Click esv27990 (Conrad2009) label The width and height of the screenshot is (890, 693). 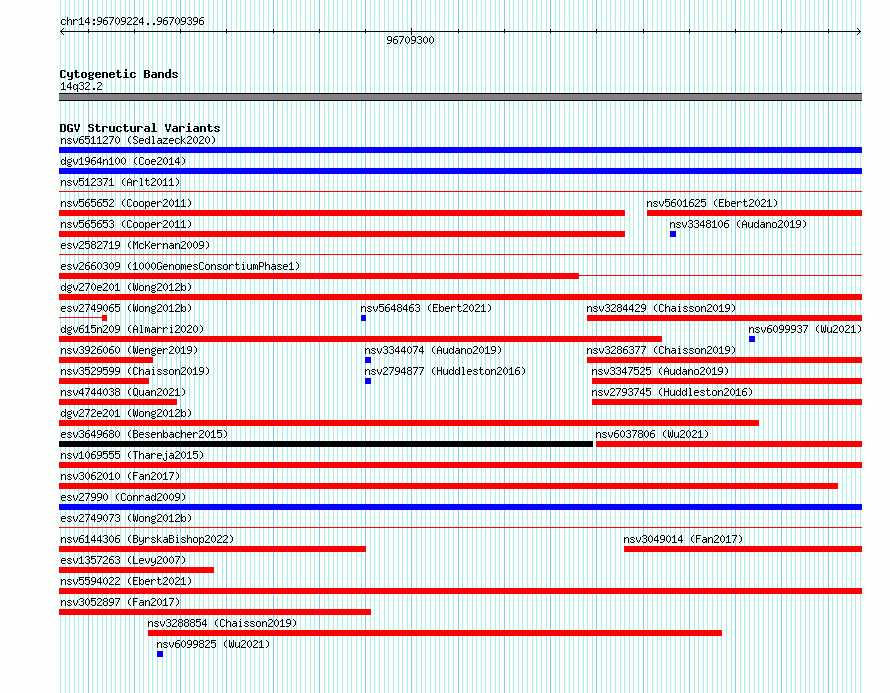pos(123,497)
